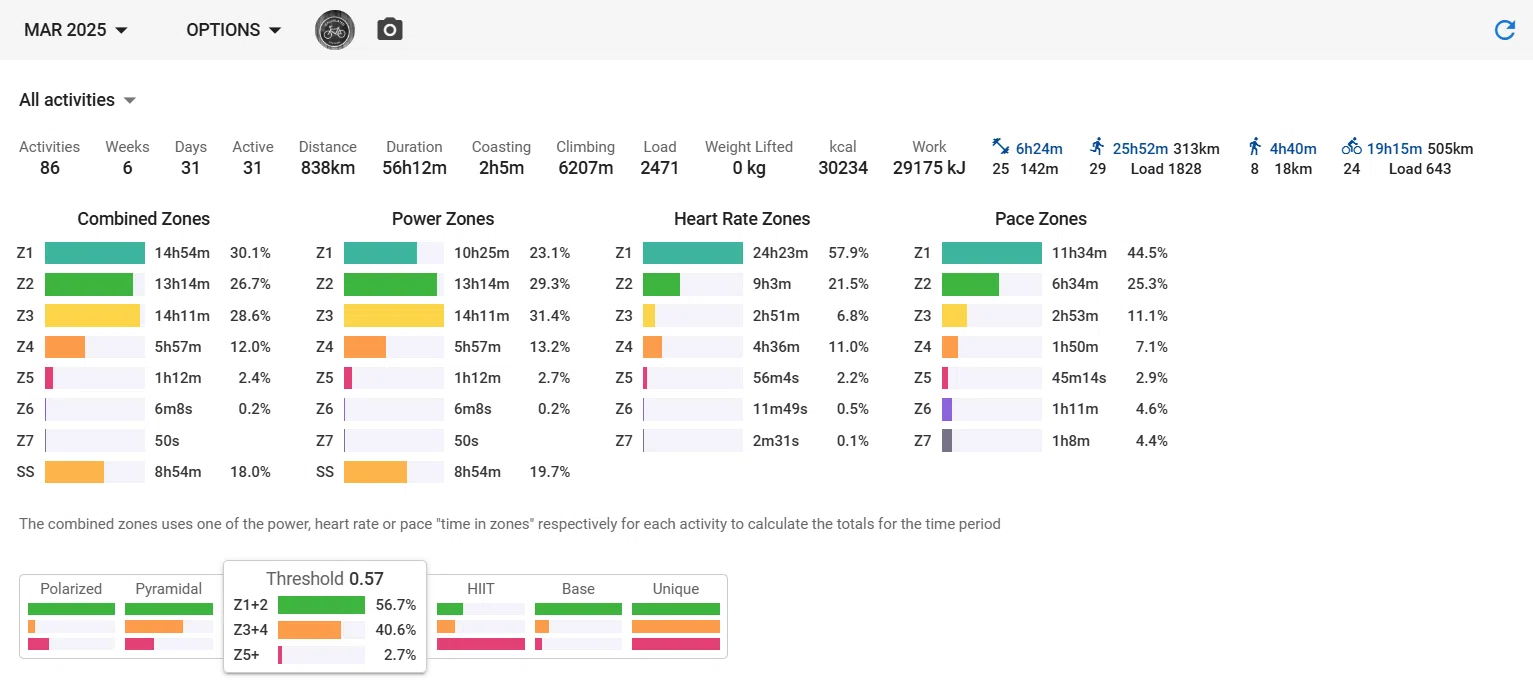Click the cycling icon beside 19h15m
The height and width of the screenshot is (691, 1533).
(1351, 147)
